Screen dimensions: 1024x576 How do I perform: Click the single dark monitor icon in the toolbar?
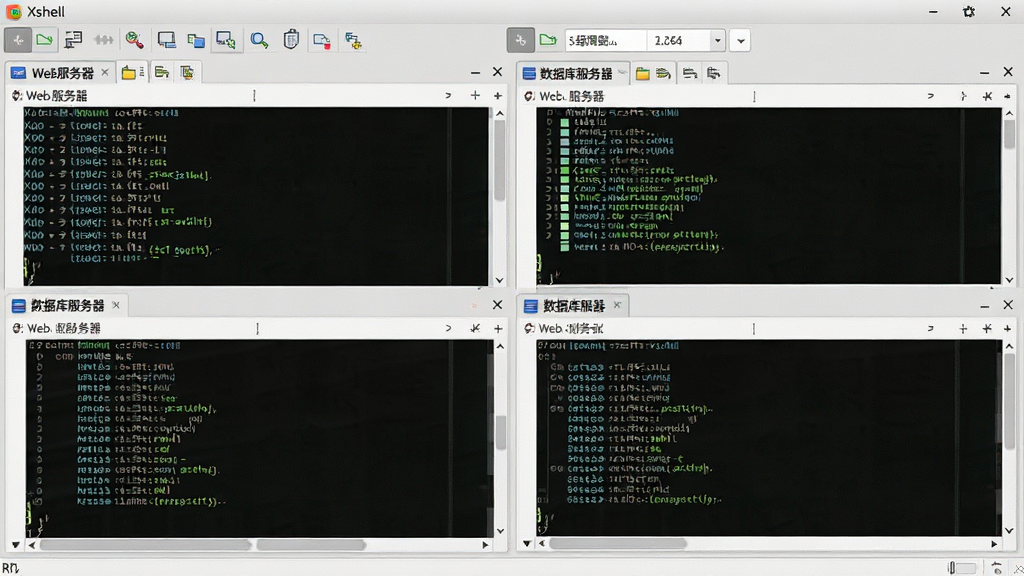pos(167,40)
